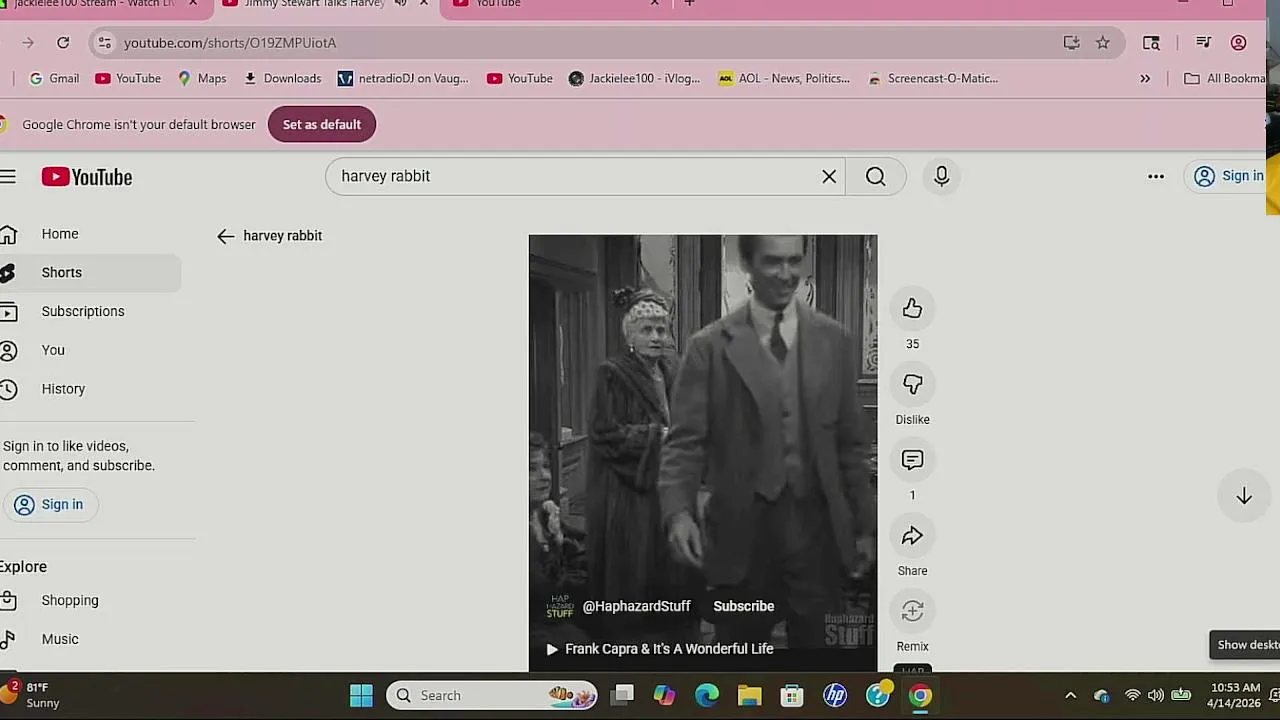
Task: Open Microsoft Store from taskbar
Action: point(792,695)
